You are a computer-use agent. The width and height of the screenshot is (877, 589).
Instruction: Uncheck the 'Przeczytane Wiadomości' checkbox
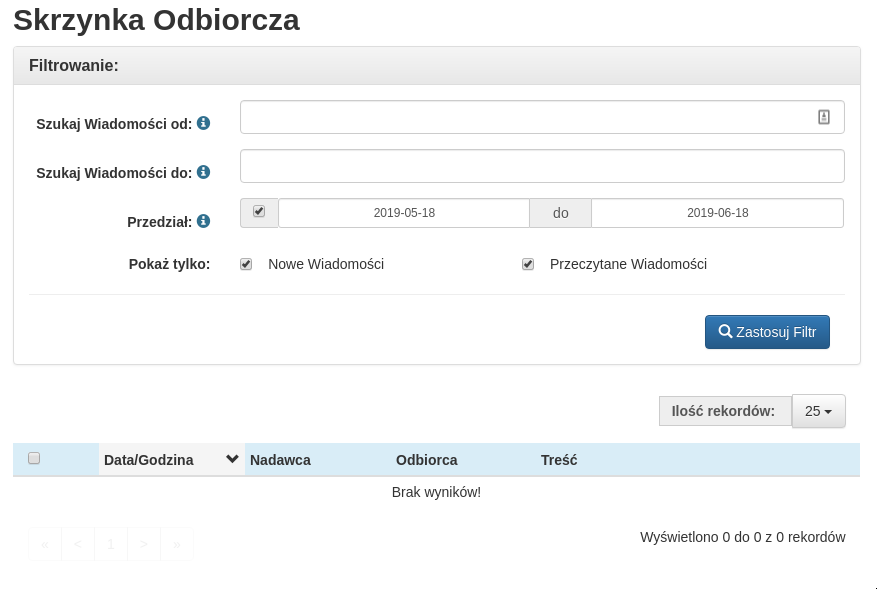coord(528,264)
